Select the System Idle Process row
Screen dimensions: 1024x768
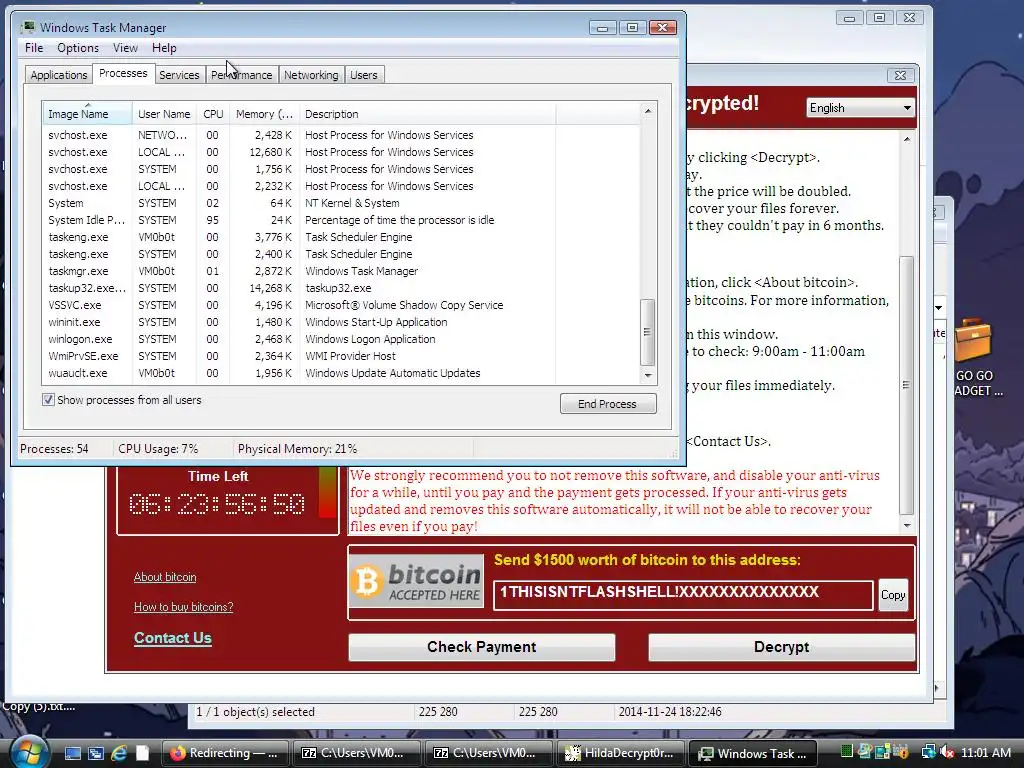(341, 220)
